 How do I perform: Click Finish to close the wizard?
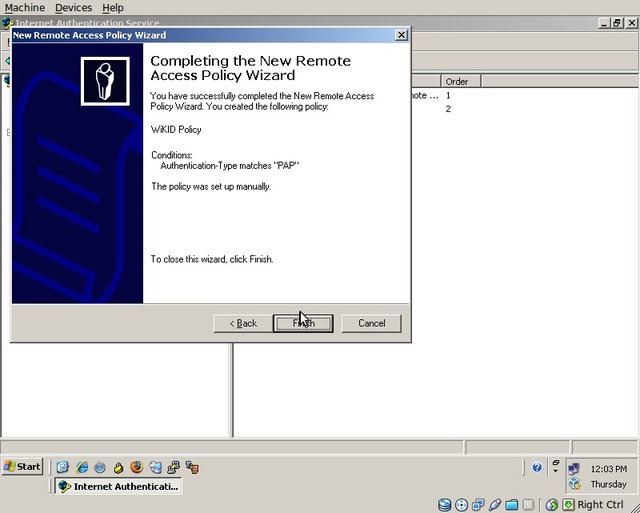tap(303, 323)
